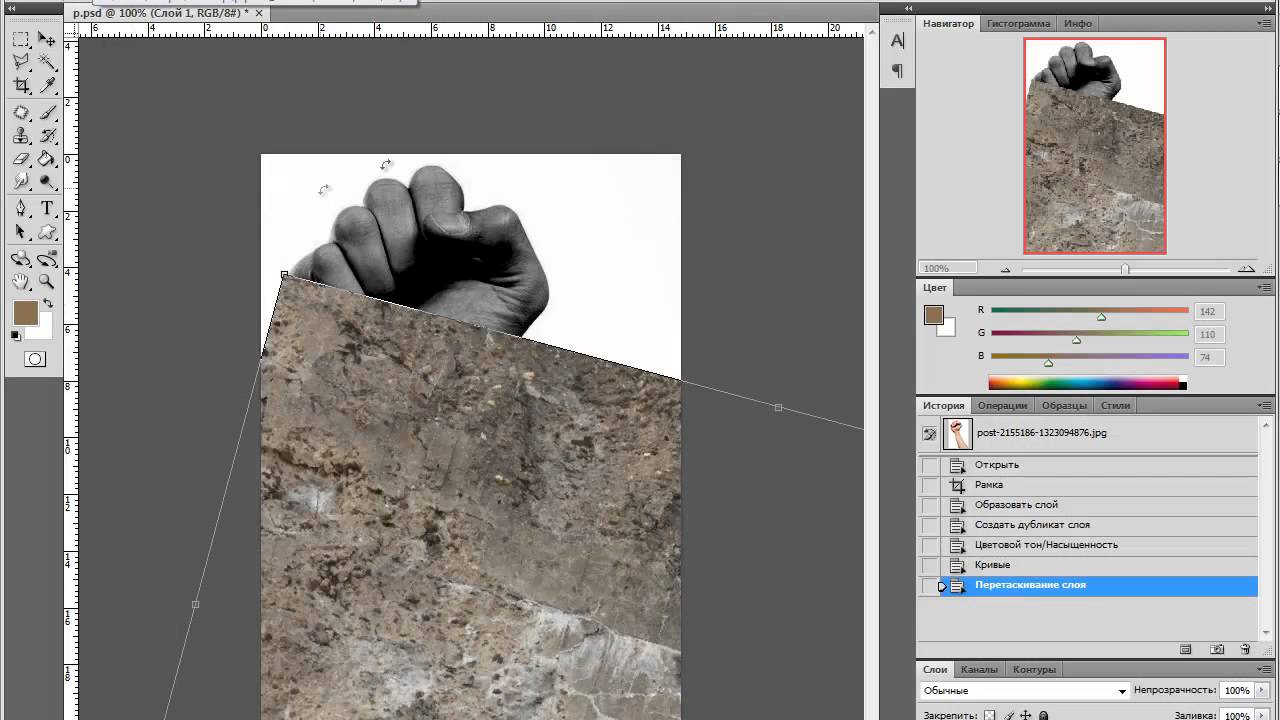Image resolution: width=1280 pixels, height=720 pixels.
Task: Select the Paint Bucket tool
Action: 47,159
